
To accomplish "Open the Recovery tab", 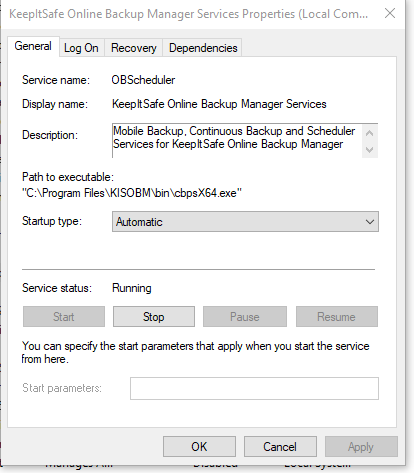I will click(x=134, y=48).
